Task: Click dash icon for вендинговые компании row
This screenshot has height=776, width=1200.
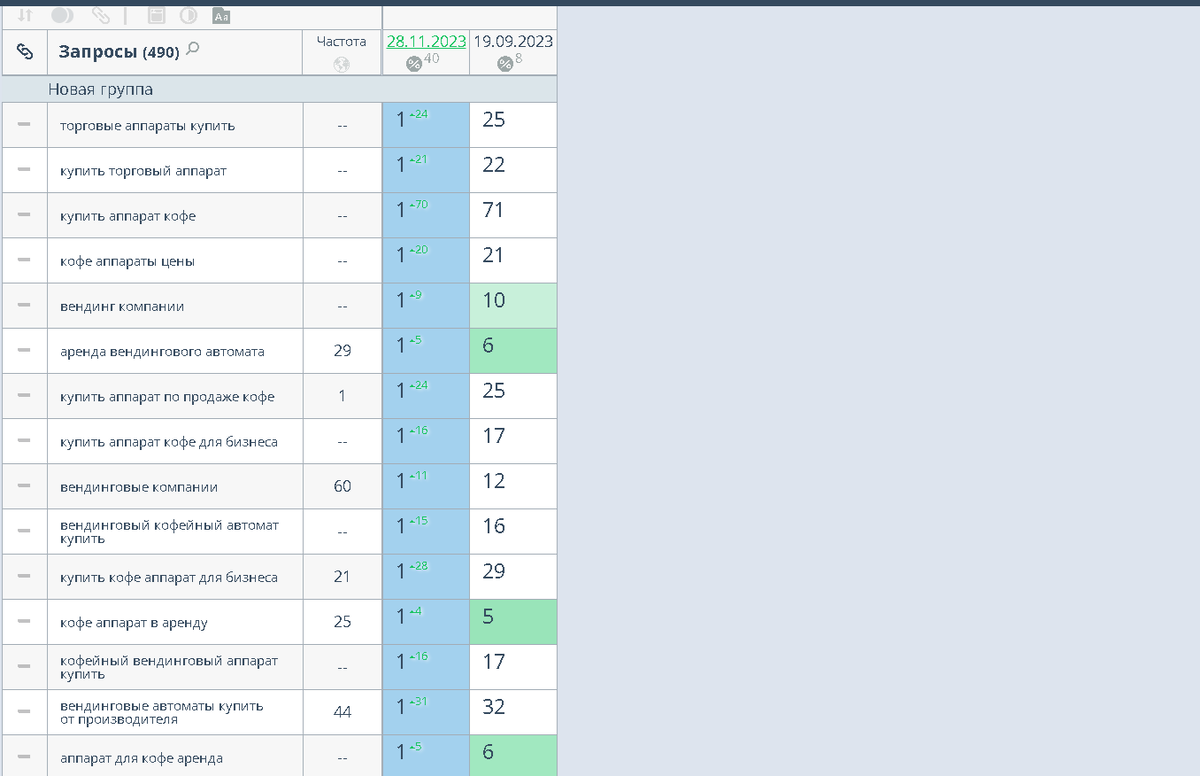Action: [24, 486]
